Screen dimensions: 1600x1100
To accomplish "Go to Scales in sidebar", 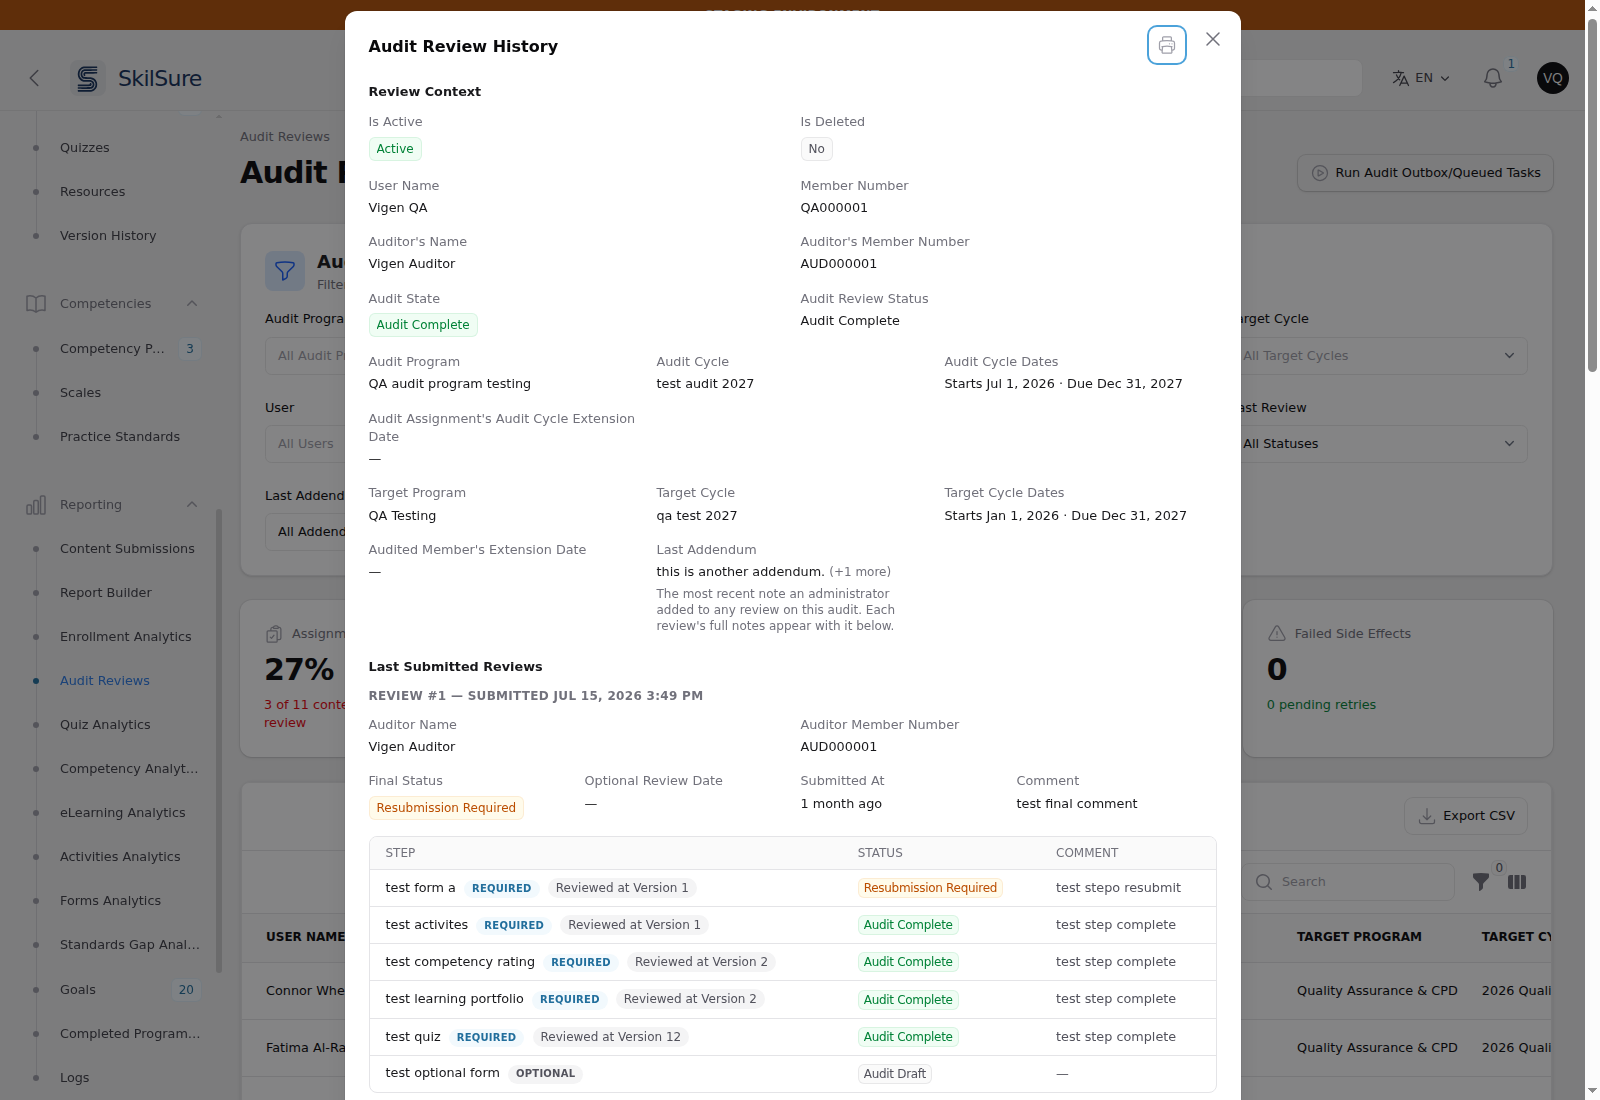I will click(81, 393).
